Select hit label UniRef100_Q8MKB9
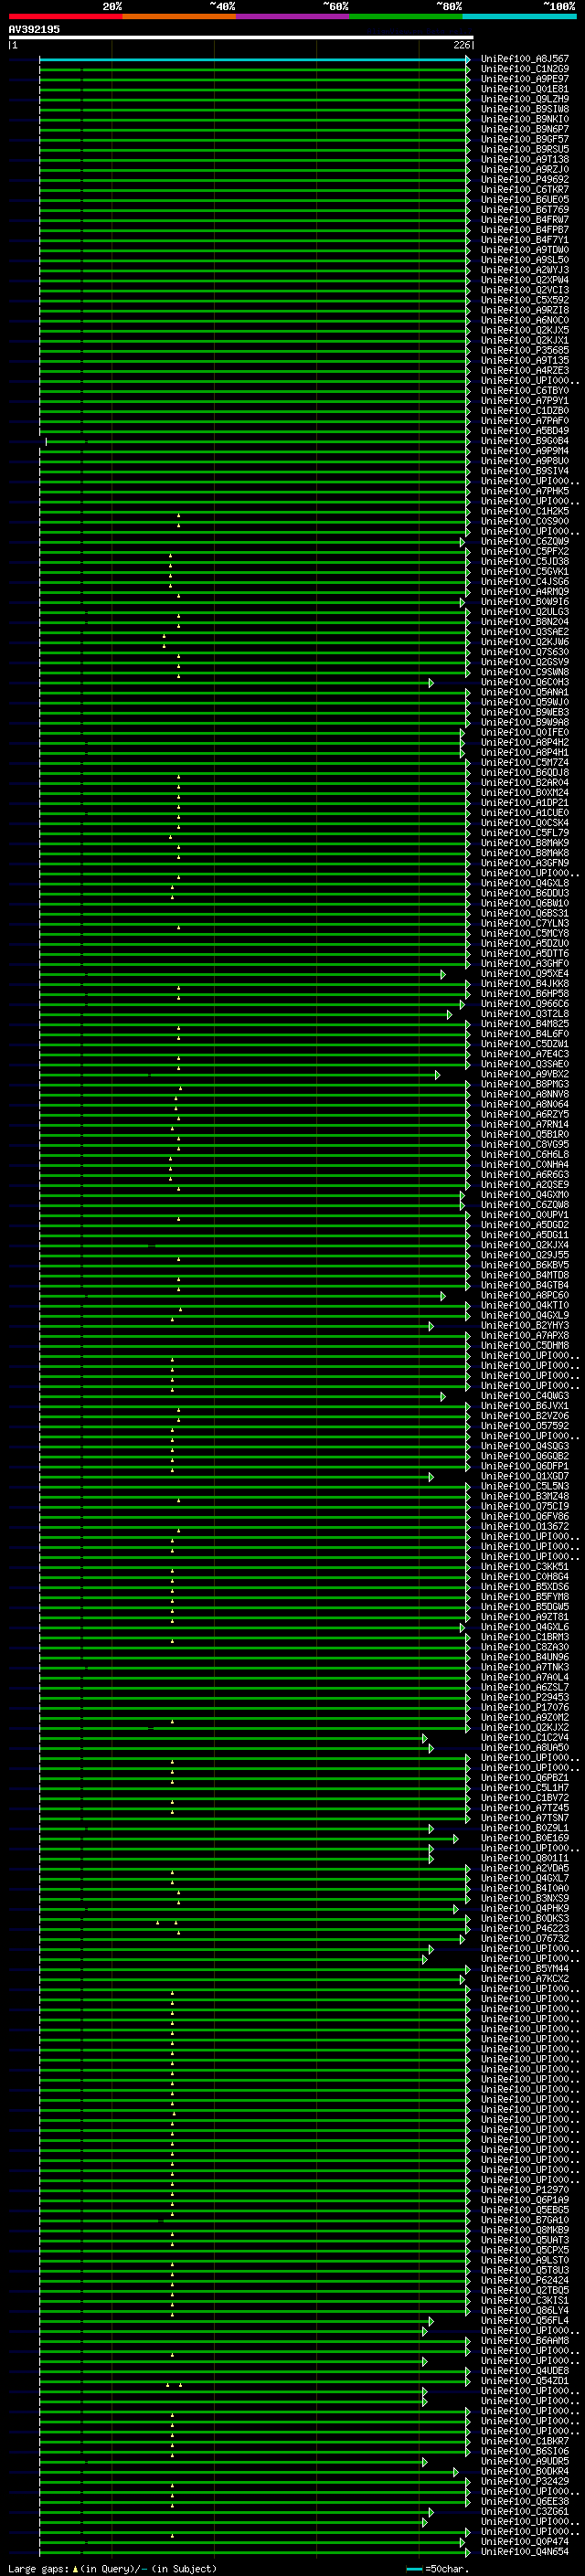The height and width of the screenshot is (2576, 585). coord(525,2229)
